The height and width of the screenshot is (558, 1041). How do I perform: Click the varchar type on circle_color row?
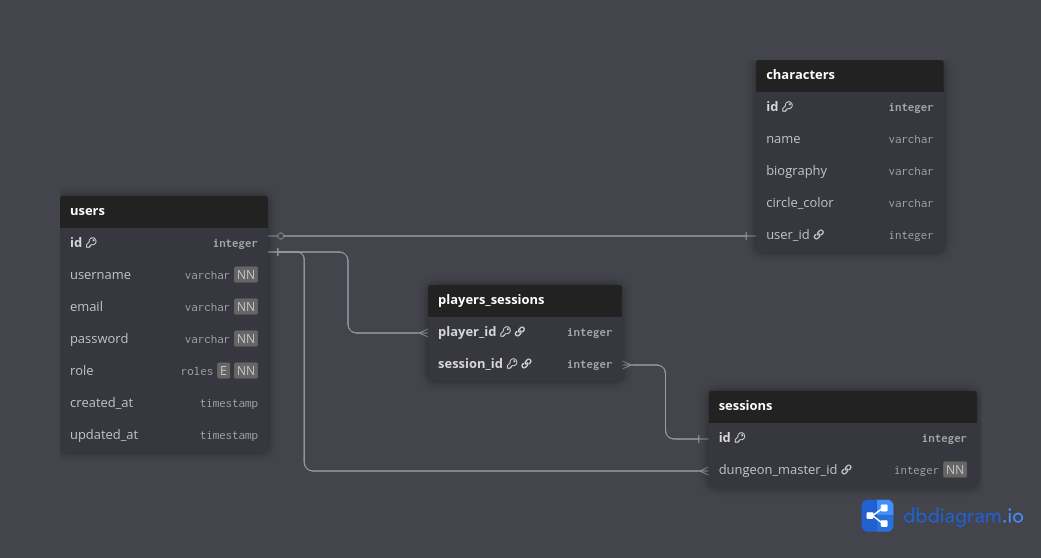click(x=911, y=203)
